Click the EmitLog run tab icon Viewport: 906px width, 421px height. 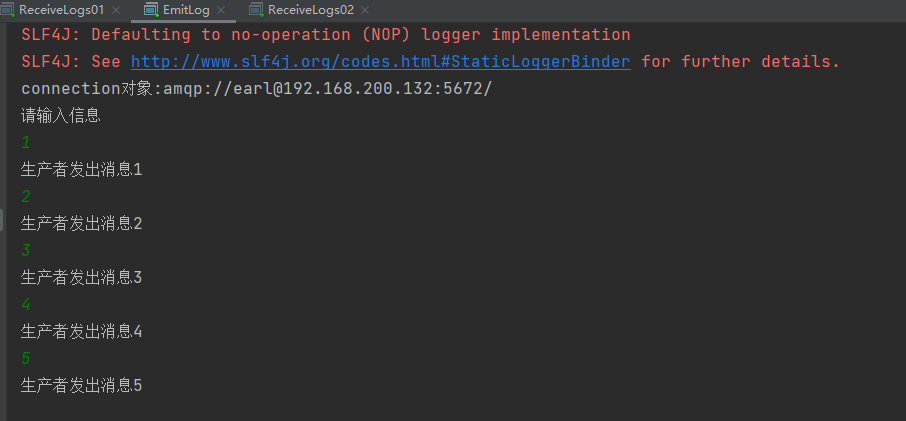click(x=151, y=10)
